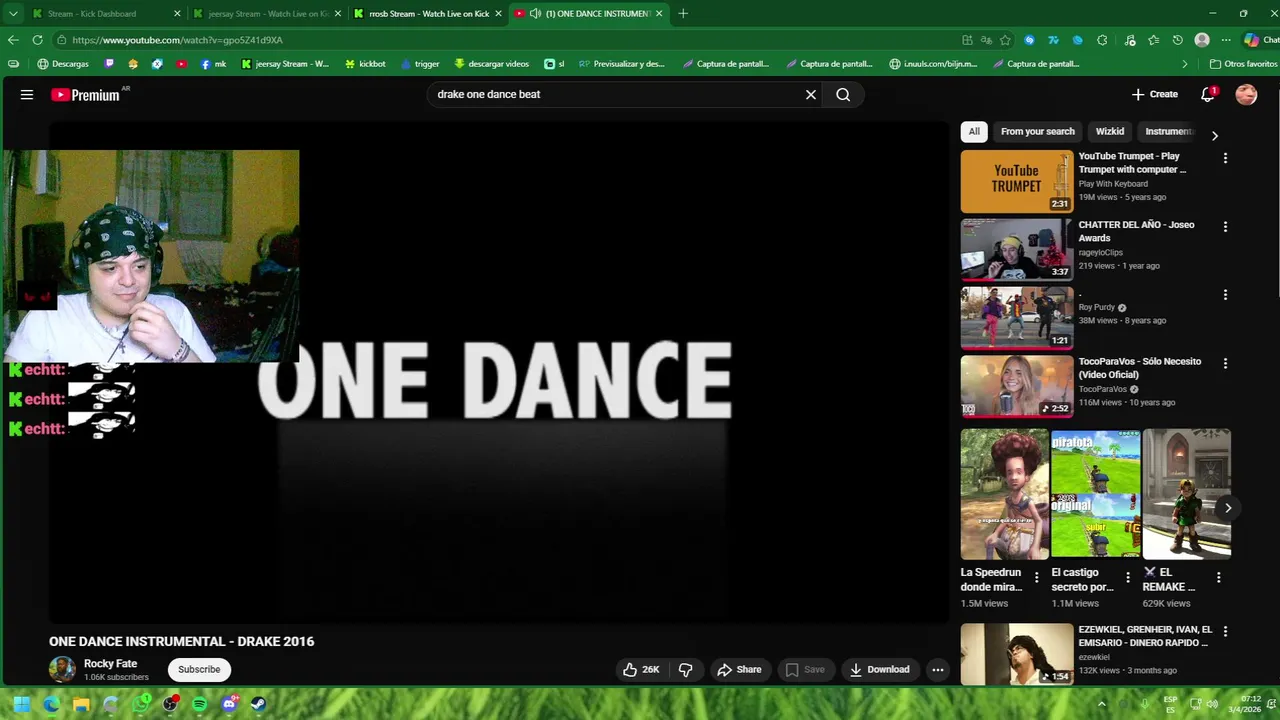Expand the bookmarks bar overflow chevron
Screen dimensions: 1280x720
(1185, 64)
